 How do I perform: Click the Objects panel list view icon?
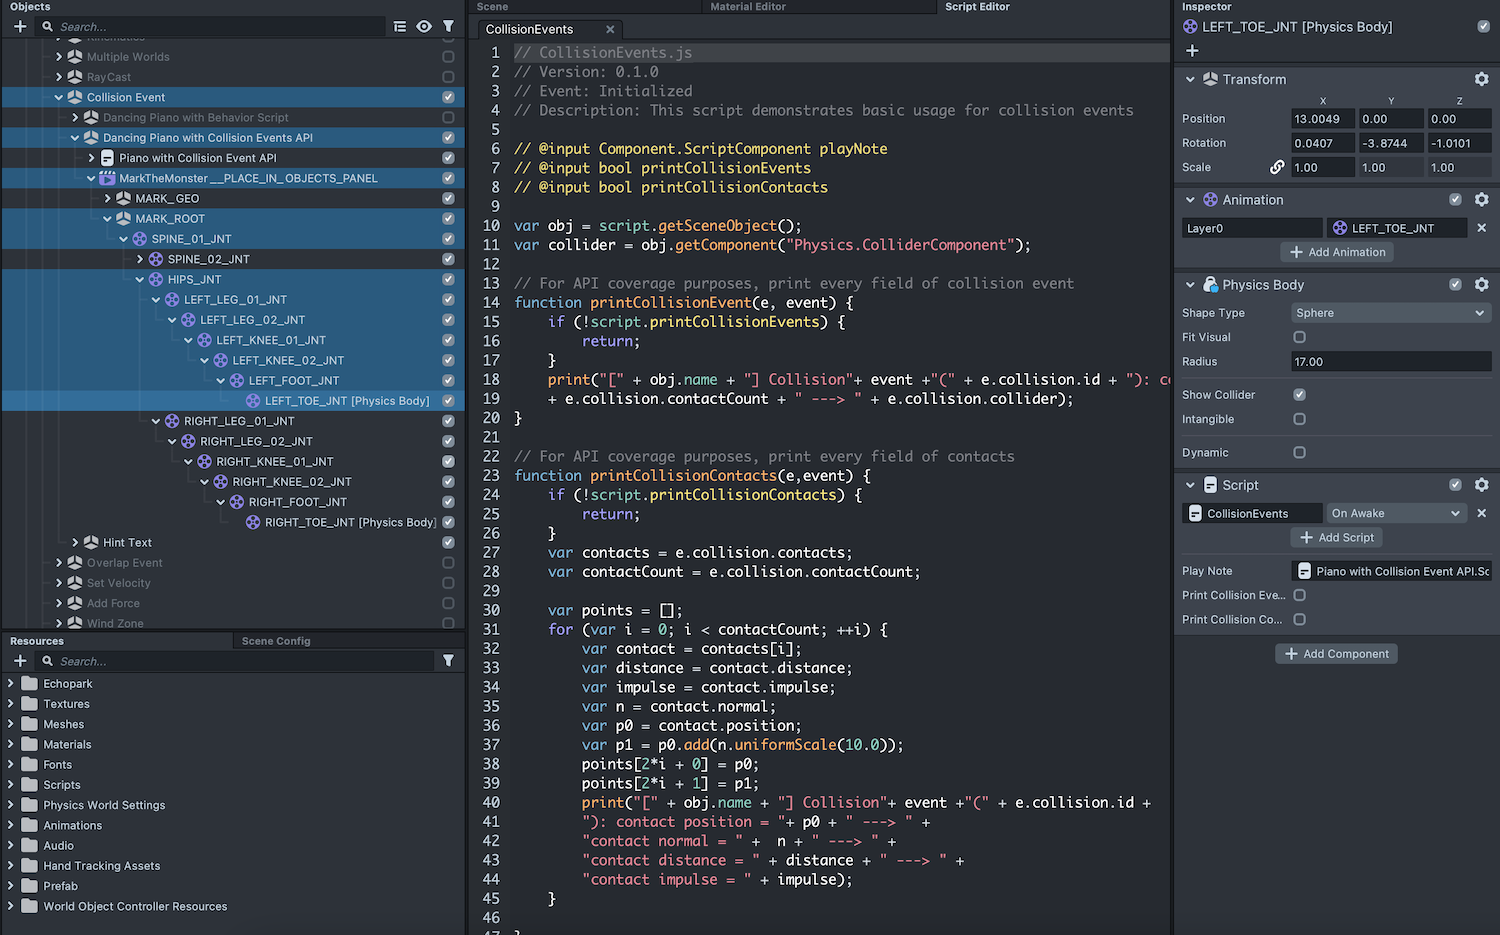tap(400, 27)
